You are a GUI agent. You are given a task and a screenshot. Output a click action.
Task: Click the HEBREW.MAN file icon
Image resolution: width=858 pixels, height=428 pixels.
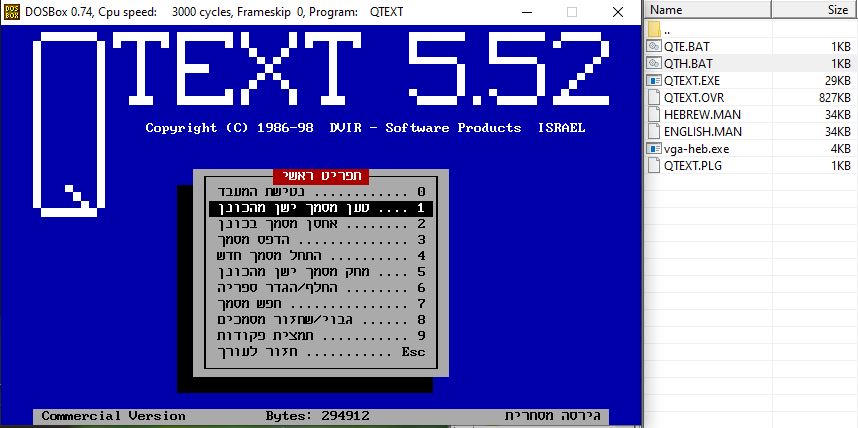pyautogui.click(x=653, y=114)
